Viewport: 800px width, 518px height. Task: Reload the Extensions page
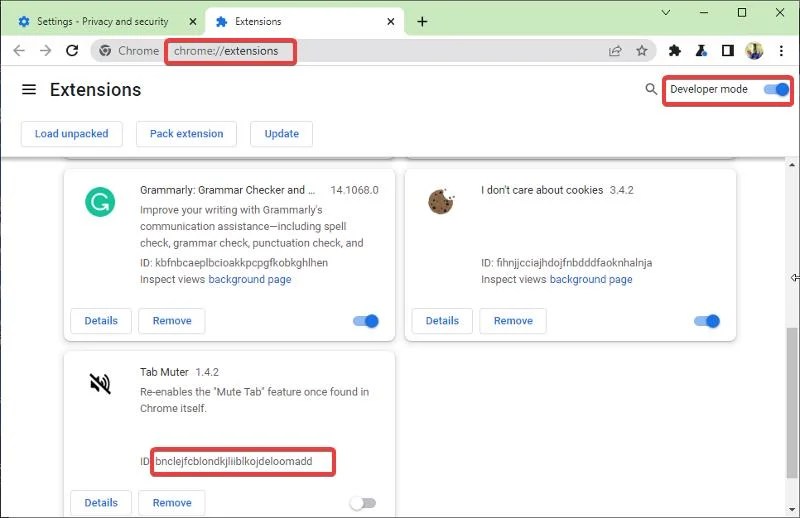click(x=72, y=51)
